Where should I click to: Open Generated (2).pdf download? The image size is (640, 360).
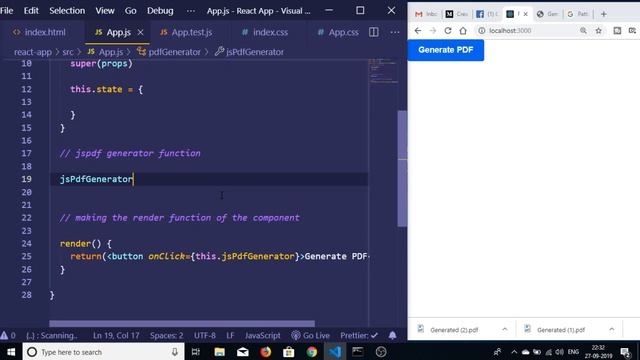coord(453,330)
